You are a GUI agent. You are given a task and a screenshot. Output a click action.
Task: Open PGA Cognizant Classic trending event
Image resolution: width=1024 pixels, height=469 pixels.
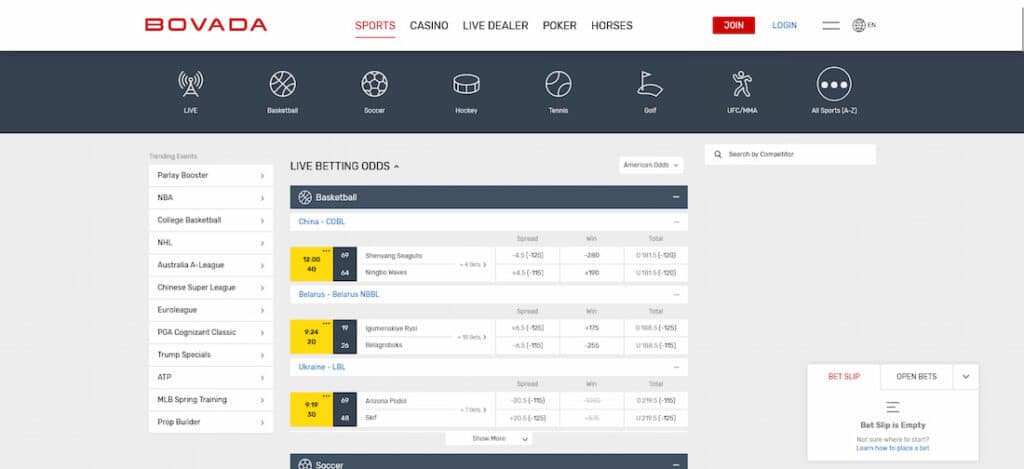[211, 332]
